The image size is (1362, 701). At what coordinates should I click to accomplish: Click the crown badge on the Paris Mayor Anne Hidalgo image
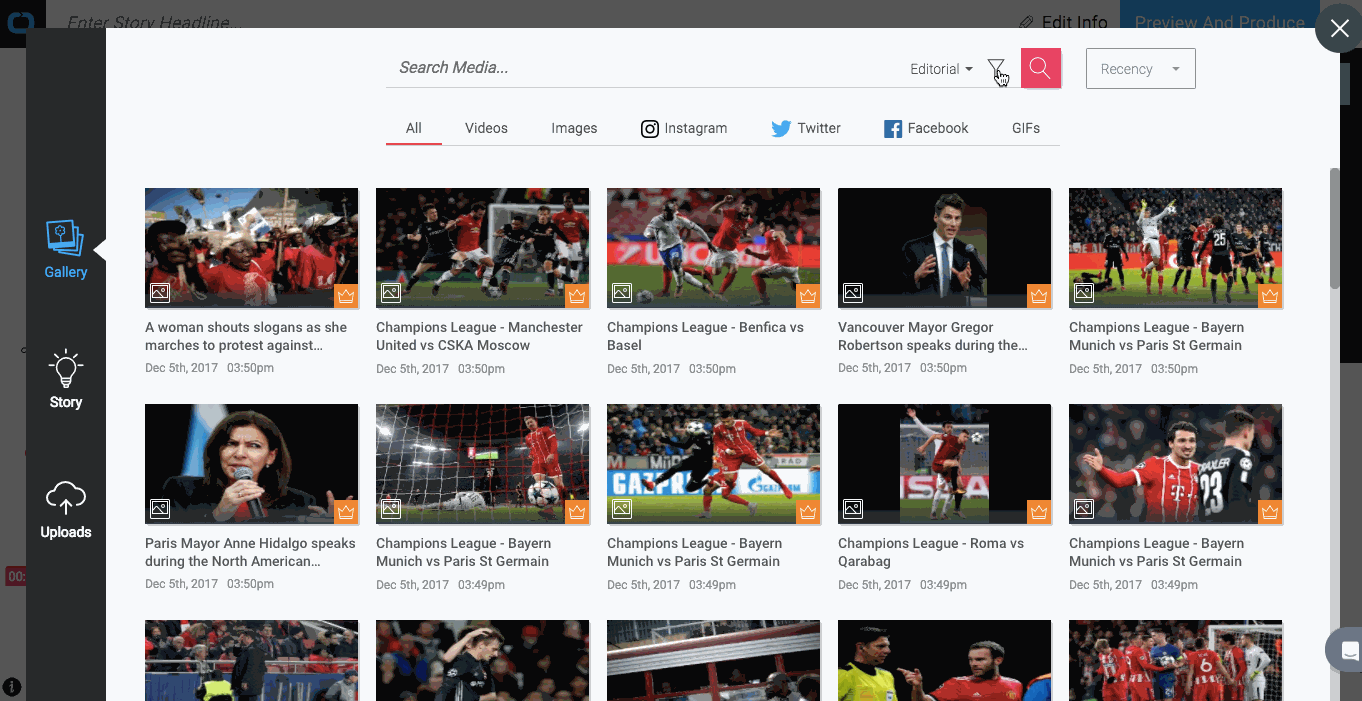[x=346, y=511]
